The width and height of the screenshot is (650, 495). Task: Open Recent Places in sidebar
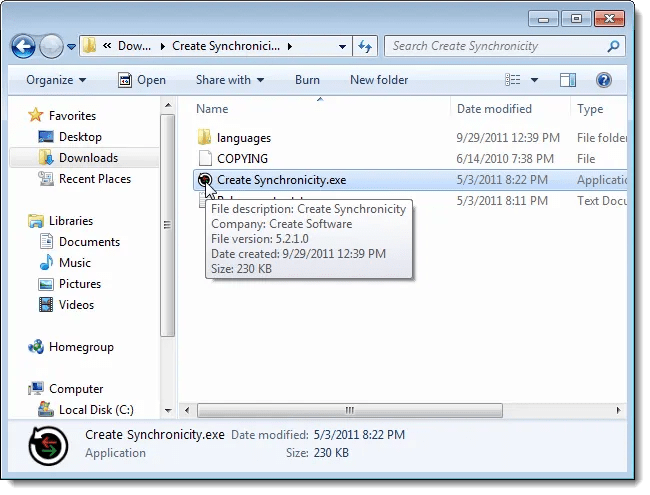pyautogui.click(x=95, y=179)
